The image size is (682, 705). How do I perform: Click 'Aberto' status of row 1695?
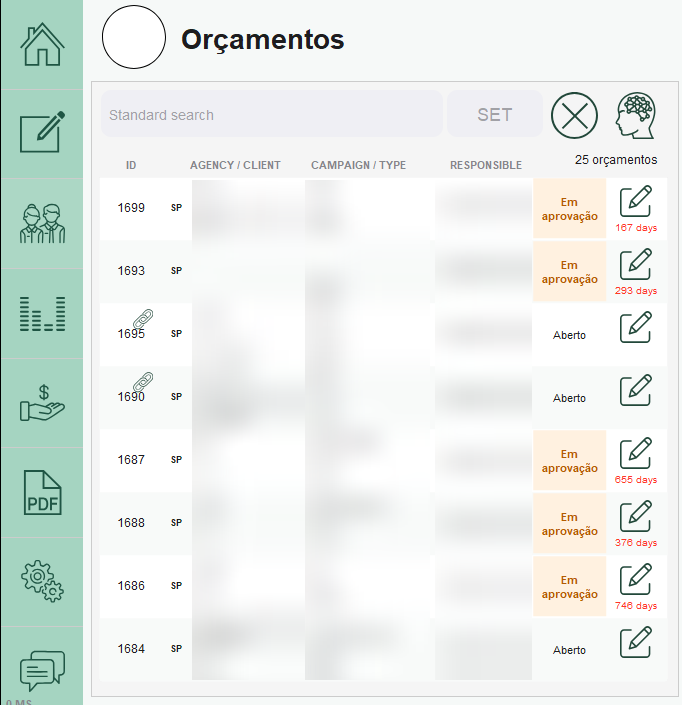tap(569, 335)
